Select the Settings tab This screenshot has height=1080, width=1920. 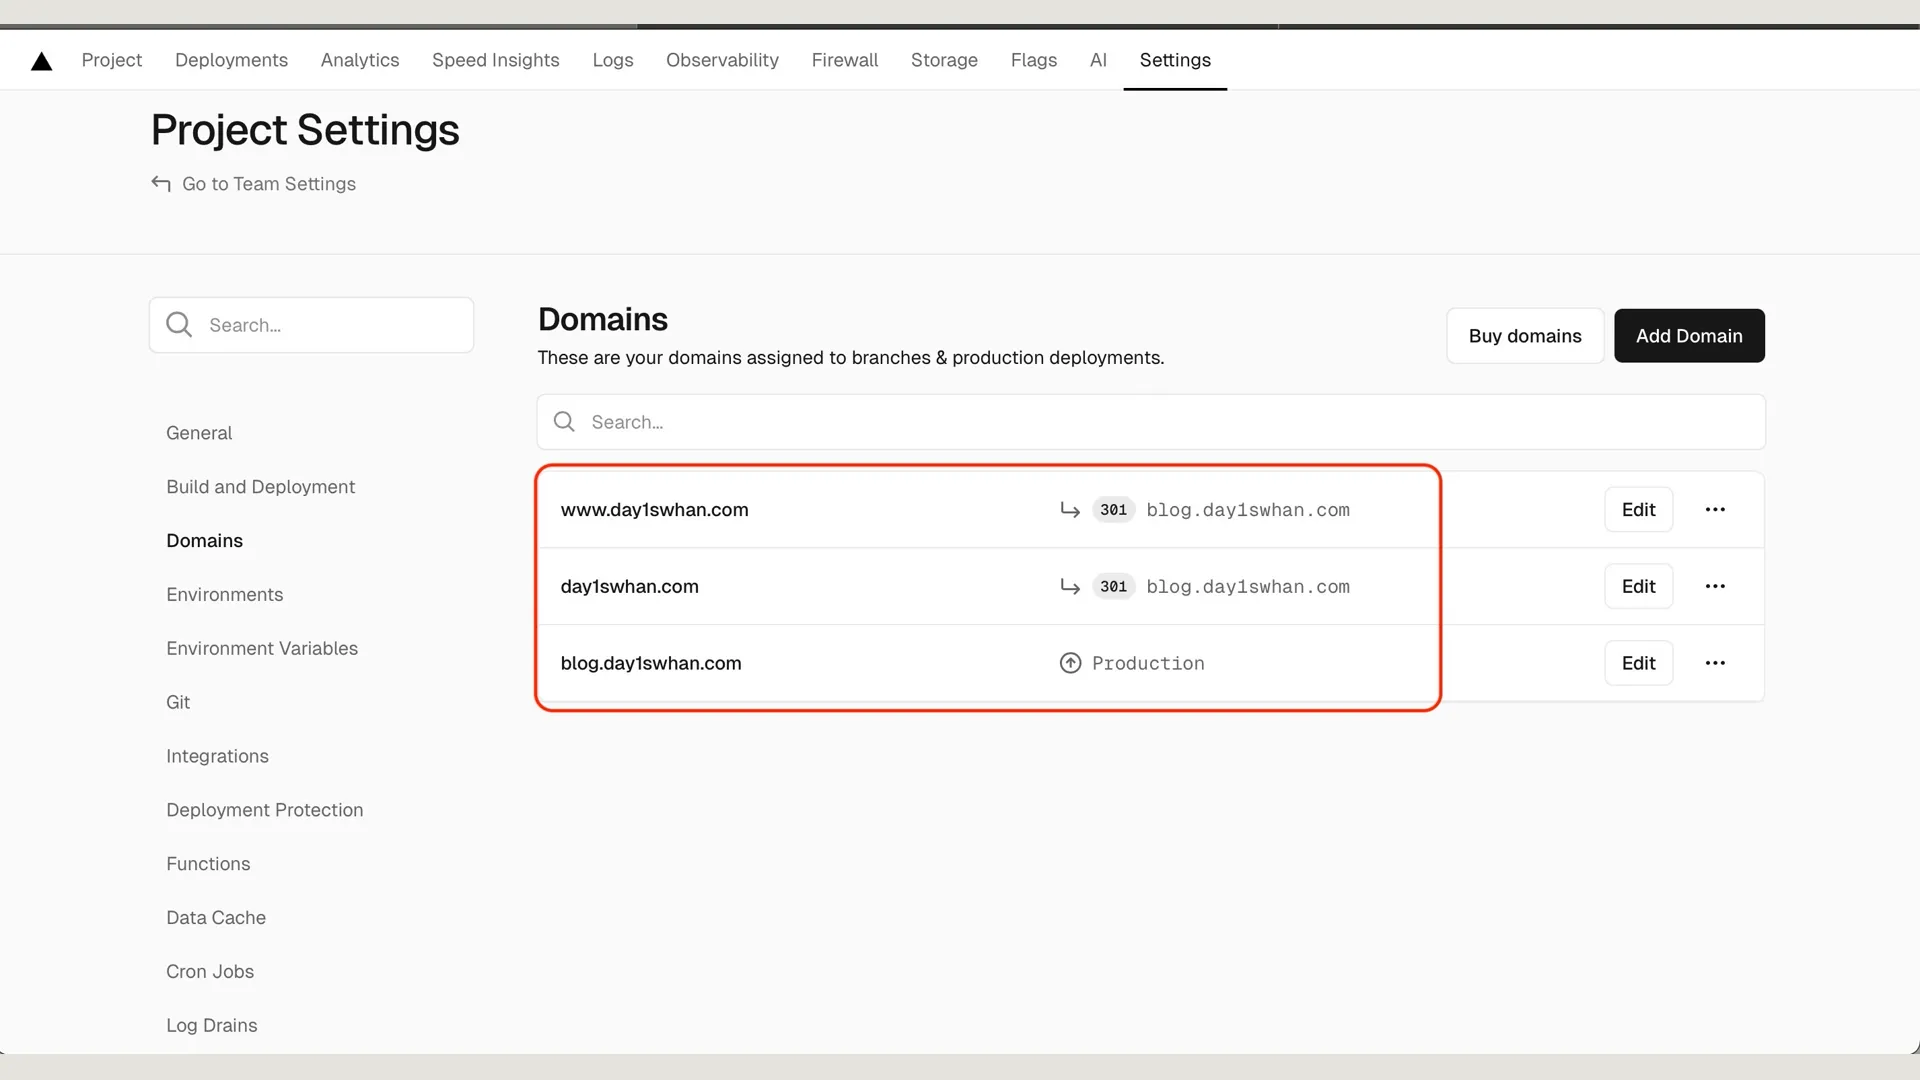(x=1175, y=60)
